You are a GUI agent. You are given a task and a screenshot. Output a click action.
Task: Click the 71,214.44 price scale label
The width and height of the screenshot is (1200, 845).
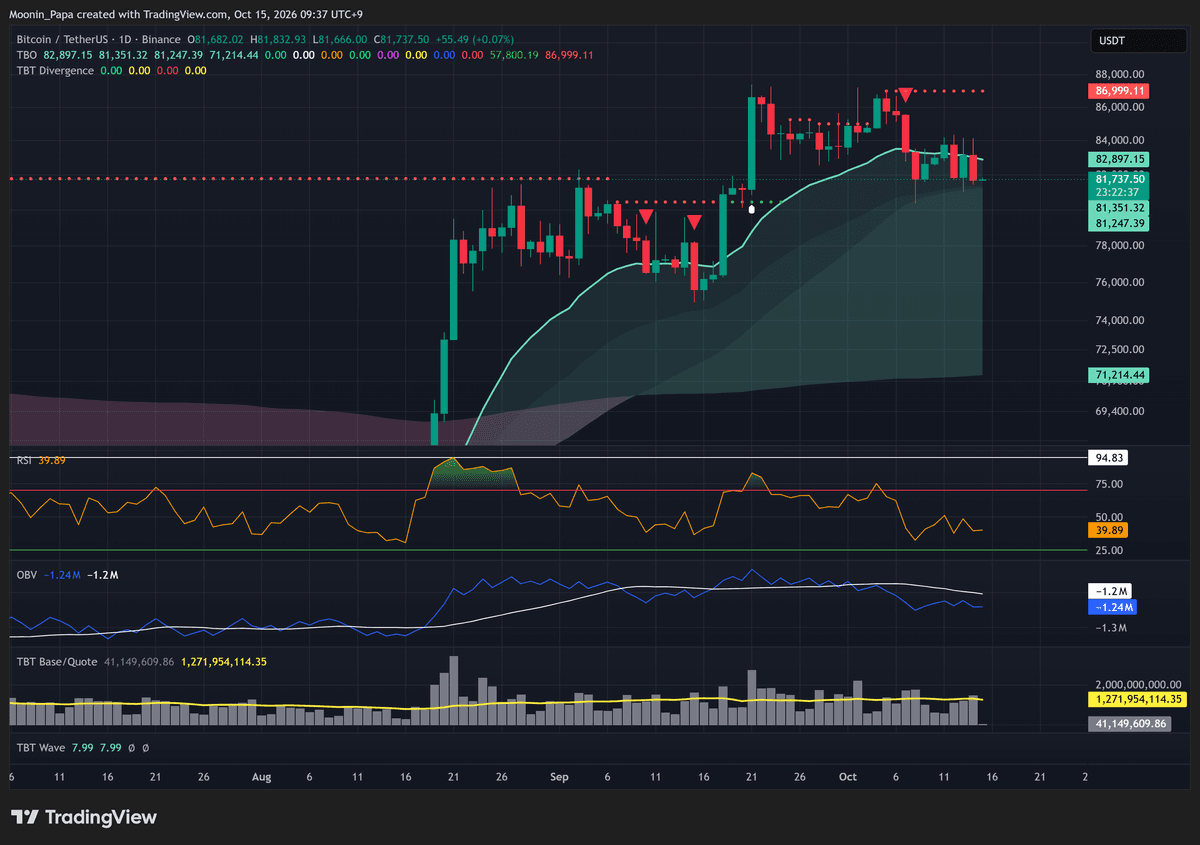(1118, 375)
